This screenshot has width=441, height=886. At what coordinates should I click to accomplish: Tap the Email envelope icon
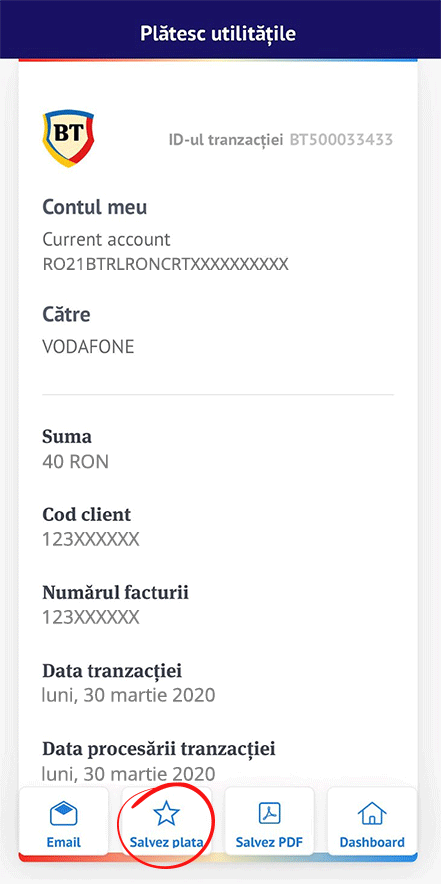(63, 814)
